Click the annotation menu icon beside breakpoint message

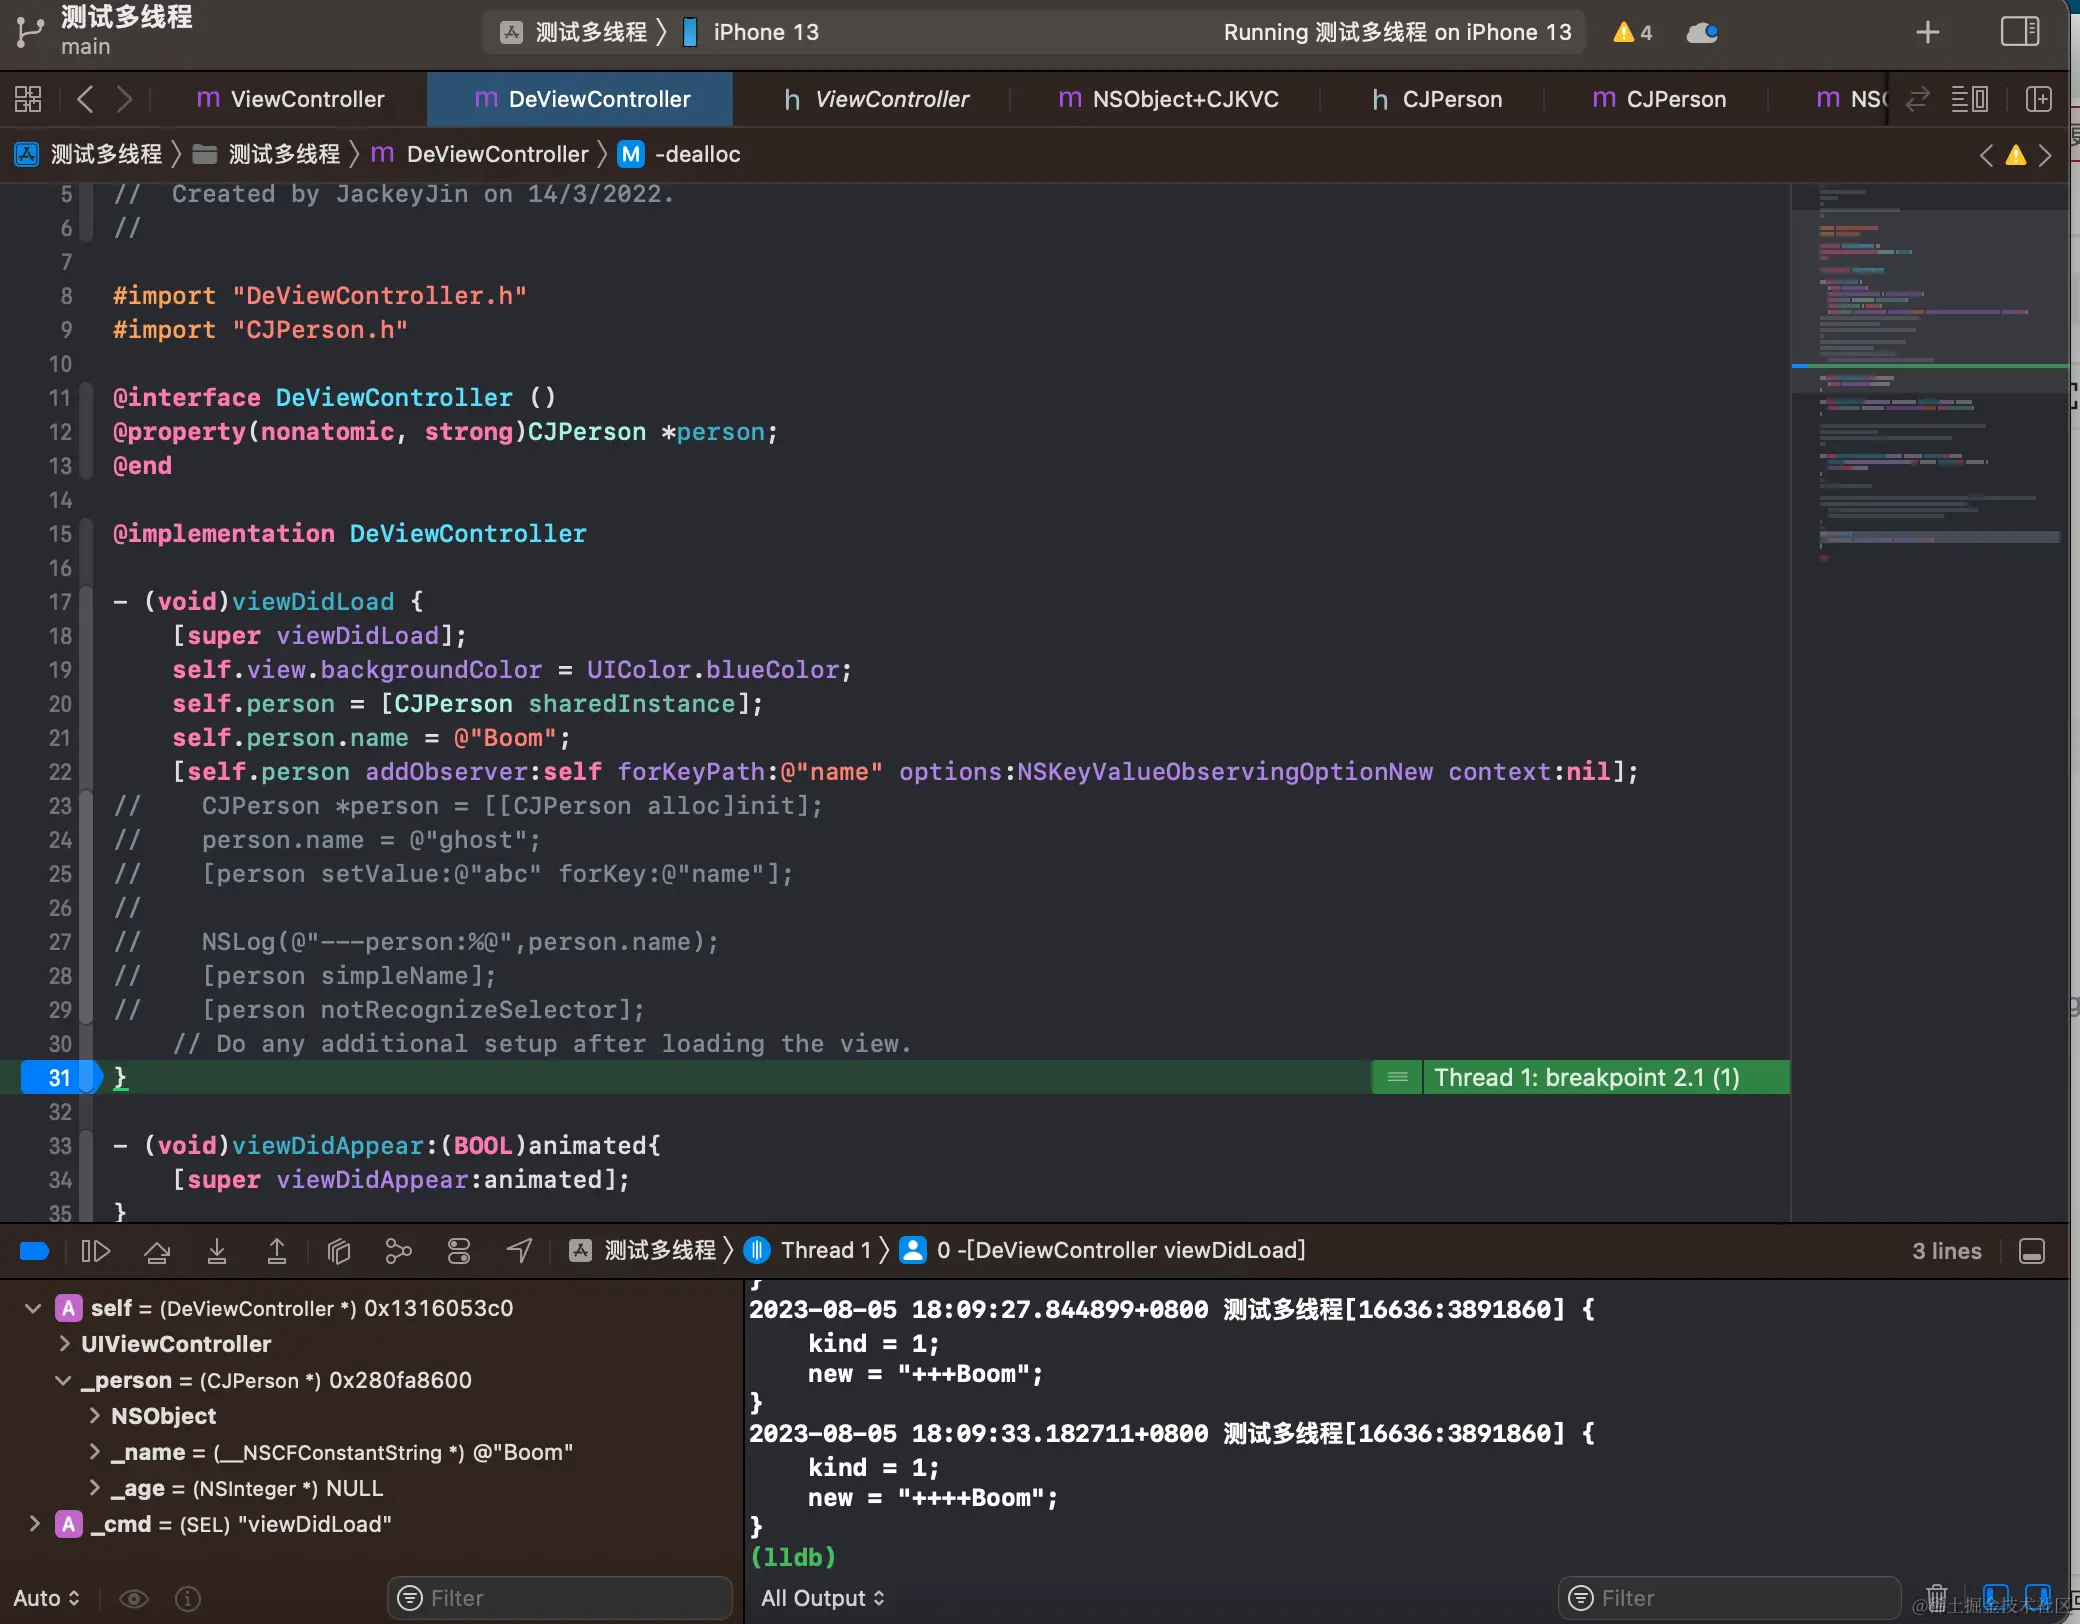(x=1398, y=1078)
